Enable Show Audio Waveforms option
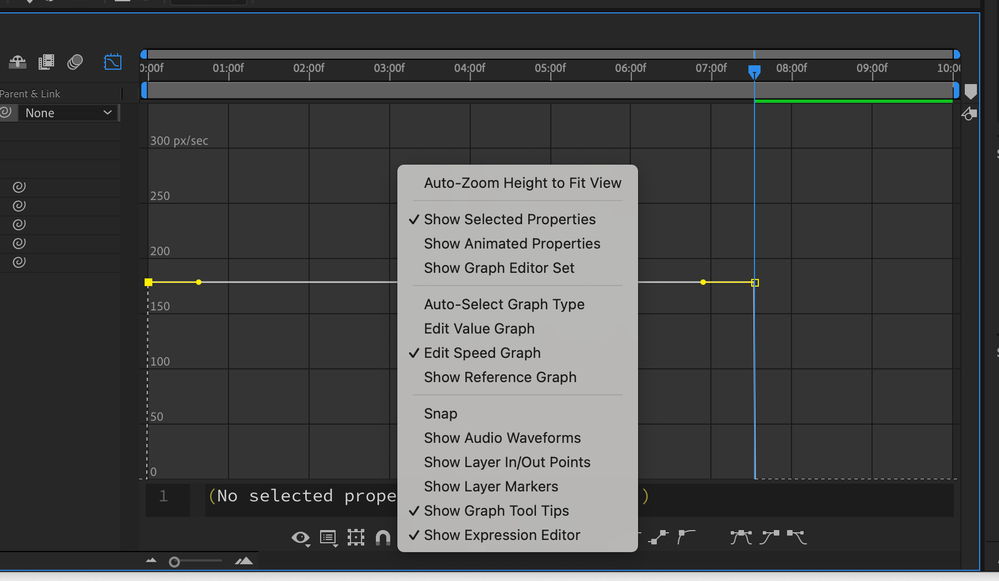Image resolution: width=999 pixels, height=581 pixels. (501, 438)
